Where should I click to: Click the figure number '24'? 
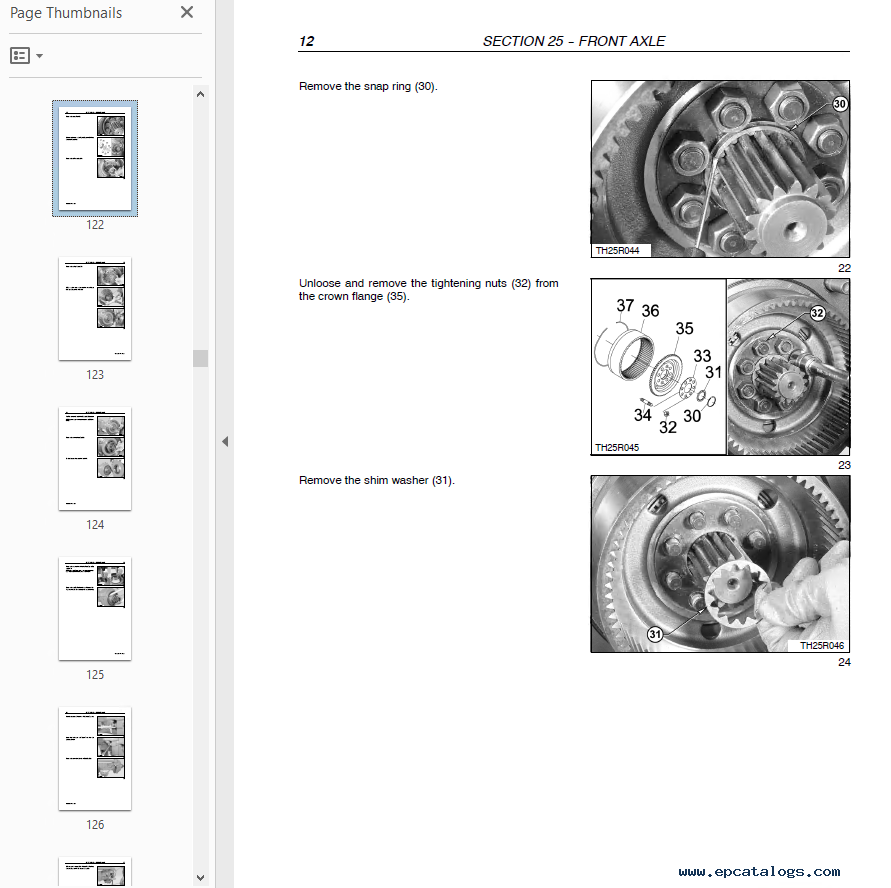pyautogui.click(x=844, y=662)
